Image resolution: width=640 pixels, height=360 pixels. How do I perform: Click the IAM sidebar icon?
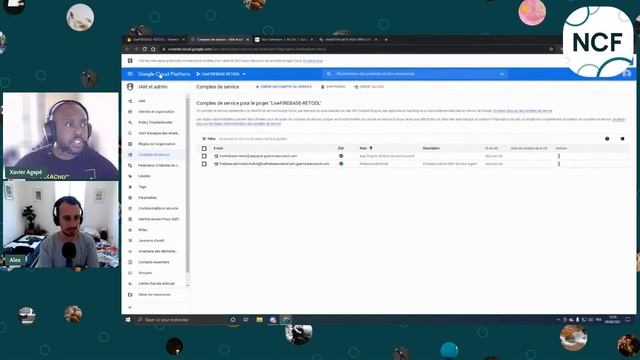coord(130,101)
